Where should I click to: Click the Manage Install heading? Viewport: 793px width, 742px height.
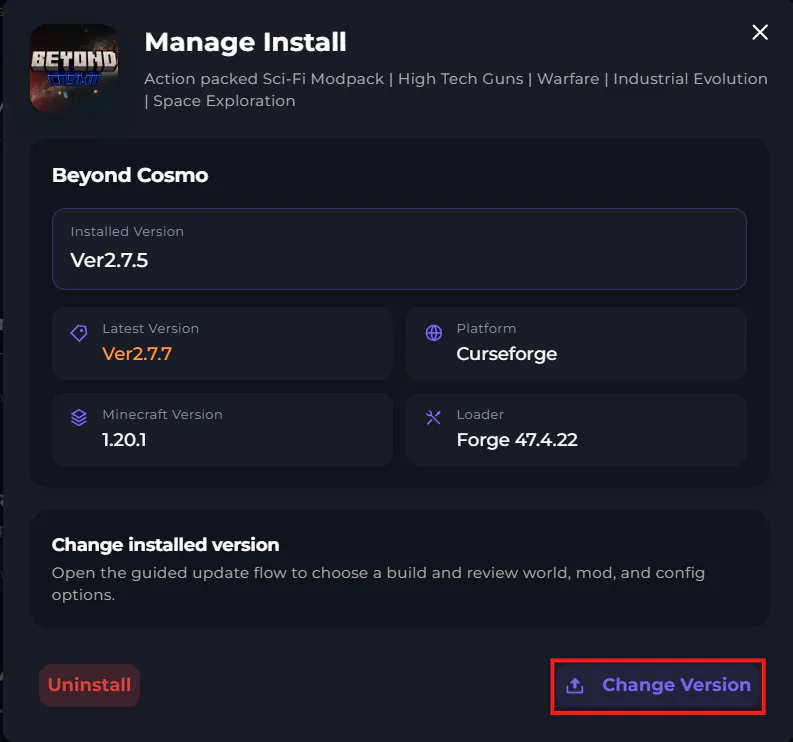pyautogui.click(x=245, y=42)
